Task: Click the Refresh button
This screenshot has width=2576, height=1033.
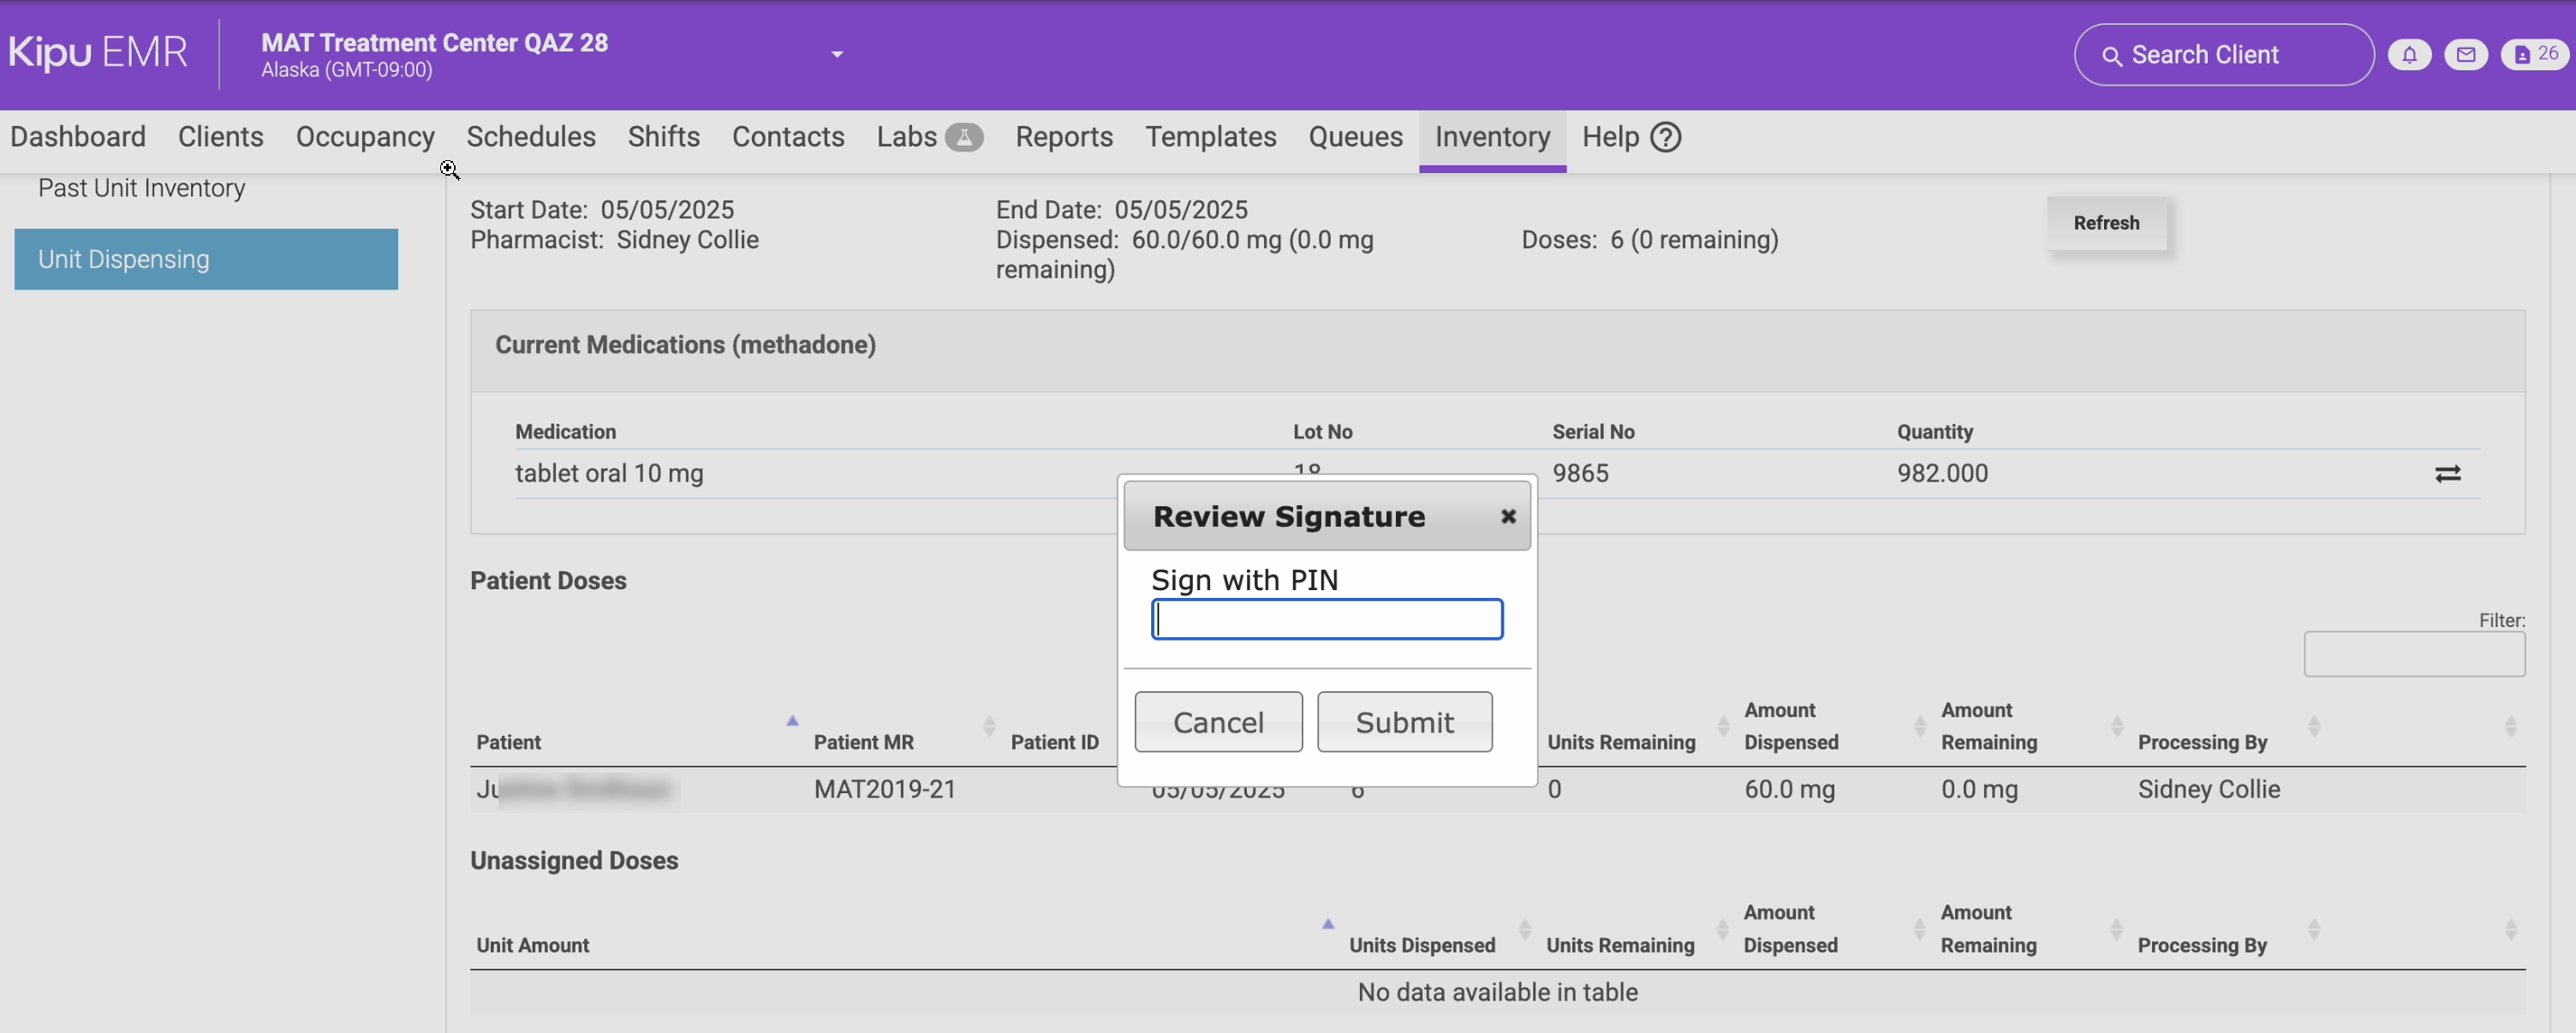Action: [2105, 223]
